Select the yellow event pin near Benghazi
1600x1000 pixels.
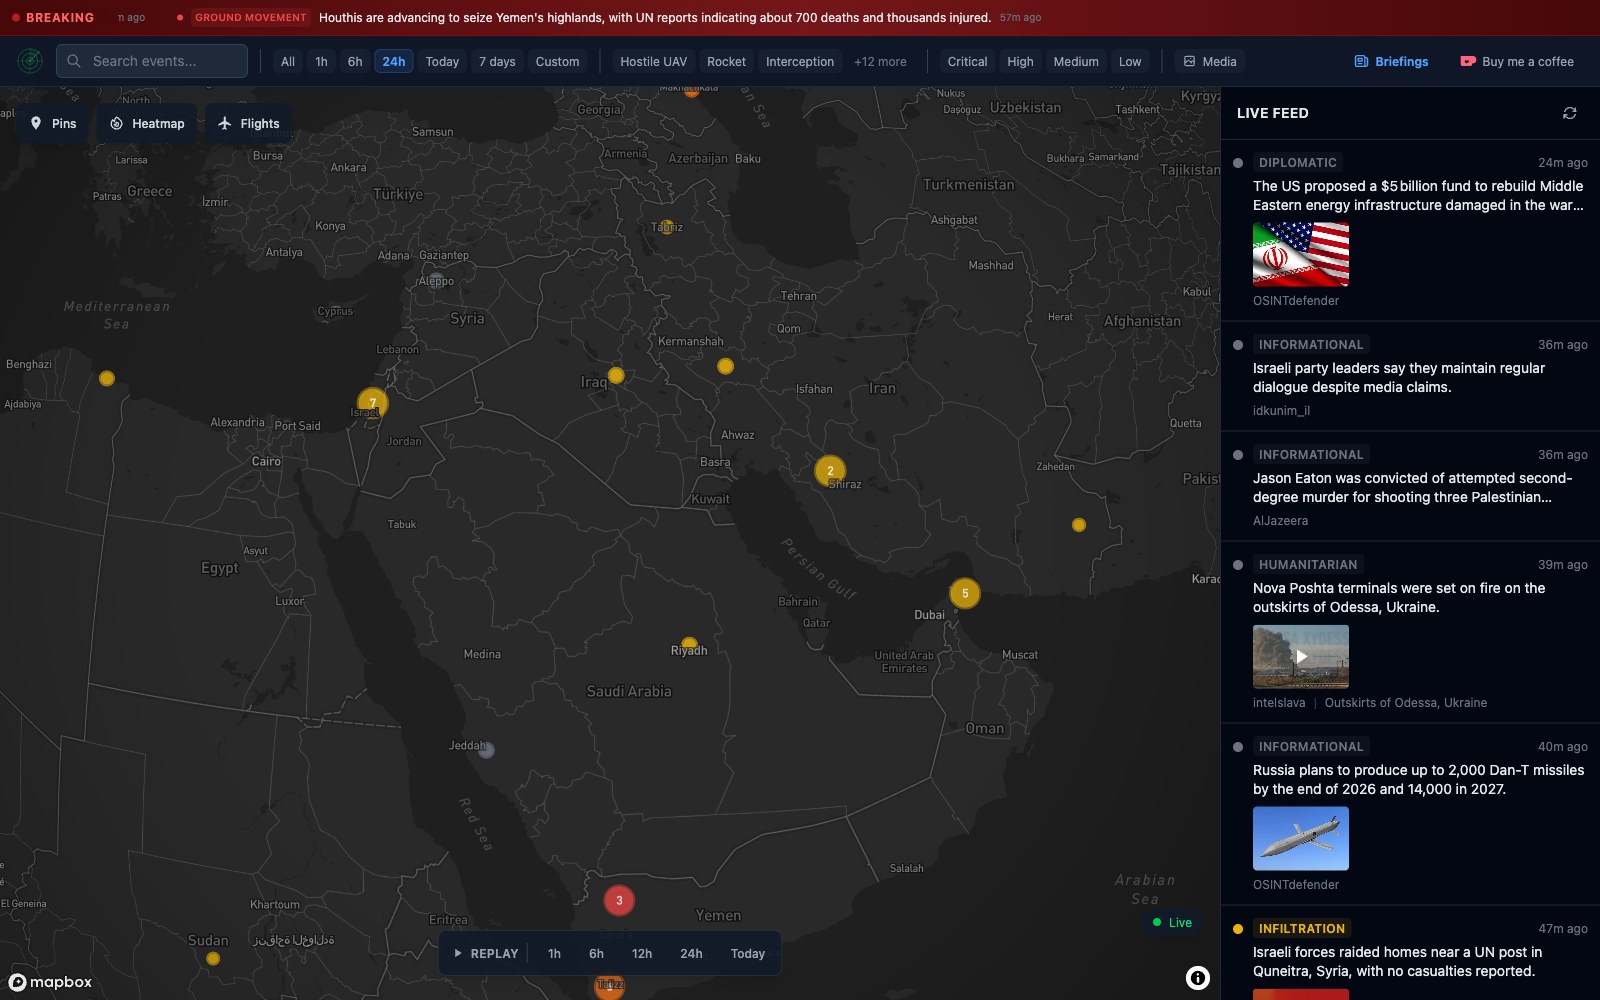point(107,378)
